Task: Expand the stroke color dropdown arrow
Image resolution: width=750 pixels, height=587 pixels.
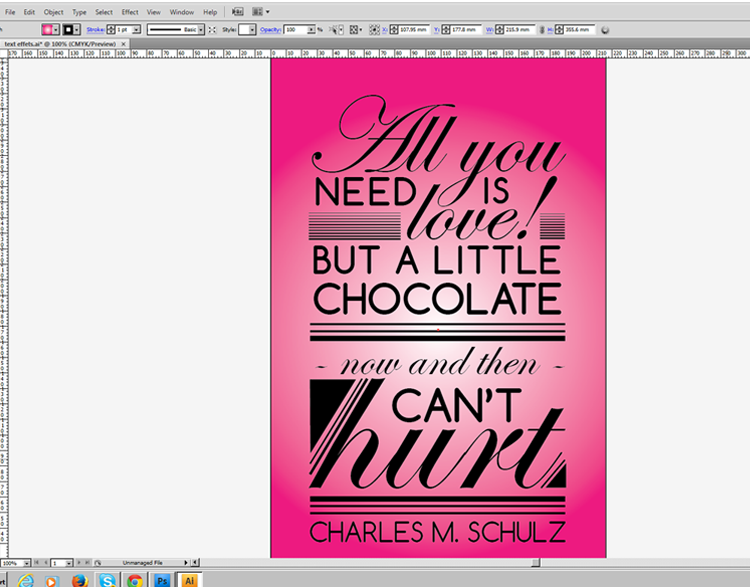Action: point(77,30)
